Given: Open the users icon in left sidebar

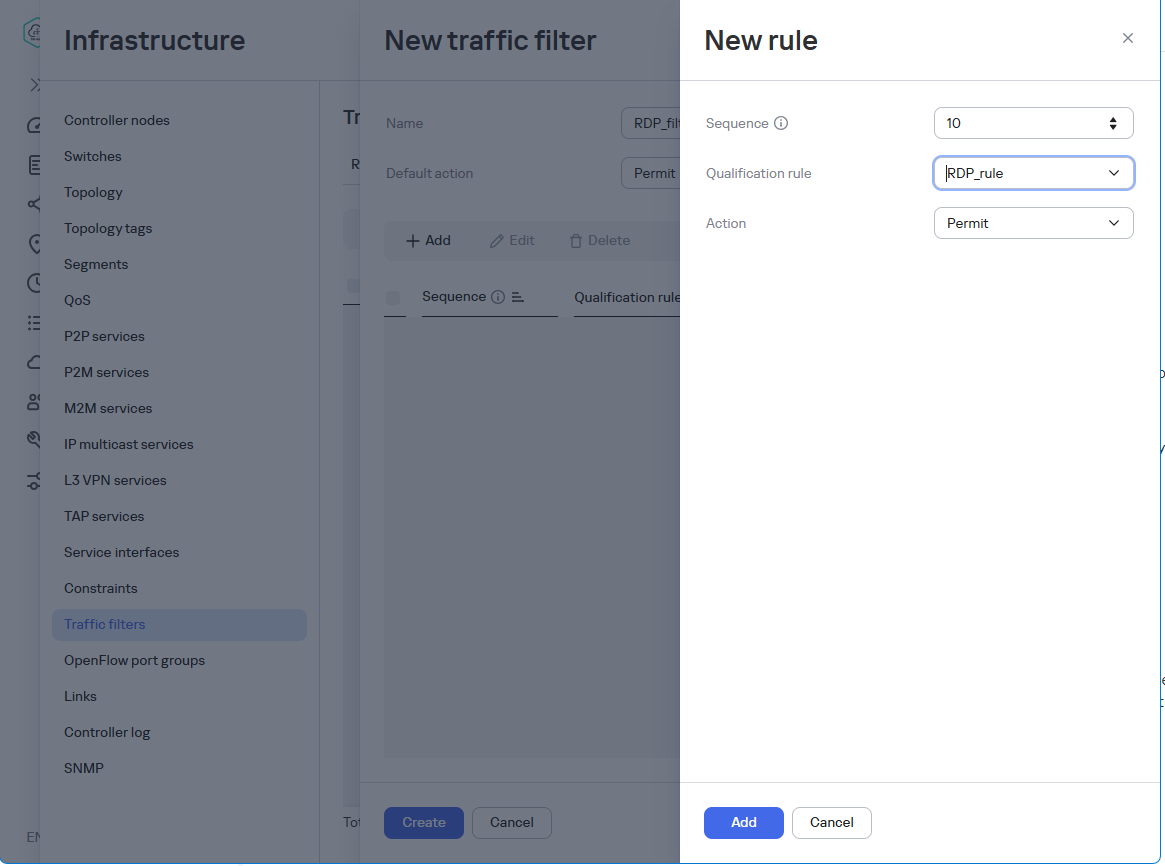Looking at the screenshot, I should [x=34, y=402].
